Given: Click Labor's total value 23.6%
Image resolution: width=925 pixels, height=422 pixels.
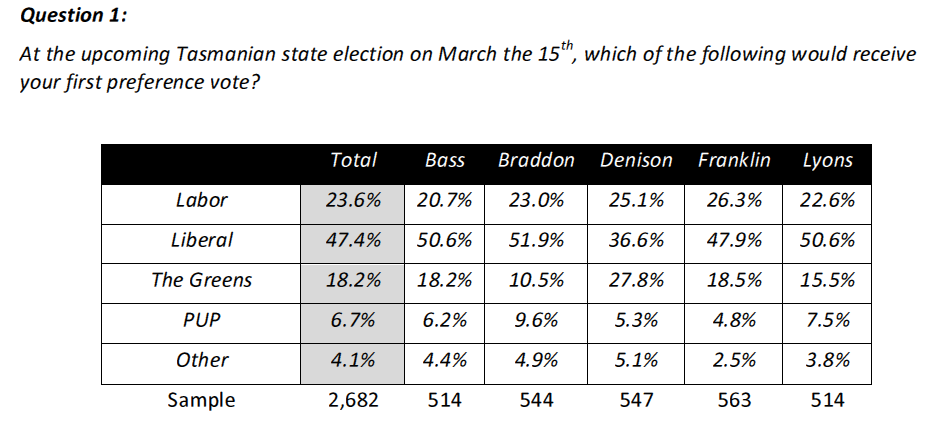Looking at the screenshot, I should coord(353,200).
